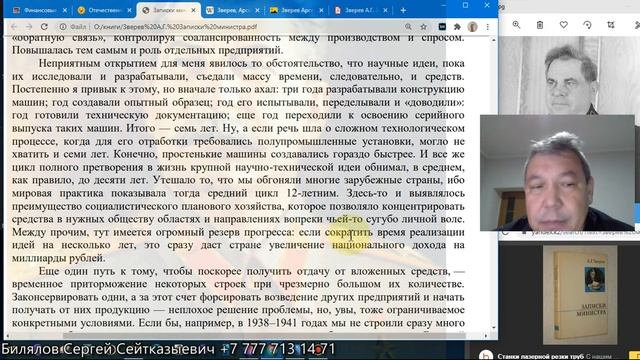Viewport: 640px width, 360px height.
Task: Switch to the Зверев Арс image tab
Action: pyautogui.click(x=297, y=11)
